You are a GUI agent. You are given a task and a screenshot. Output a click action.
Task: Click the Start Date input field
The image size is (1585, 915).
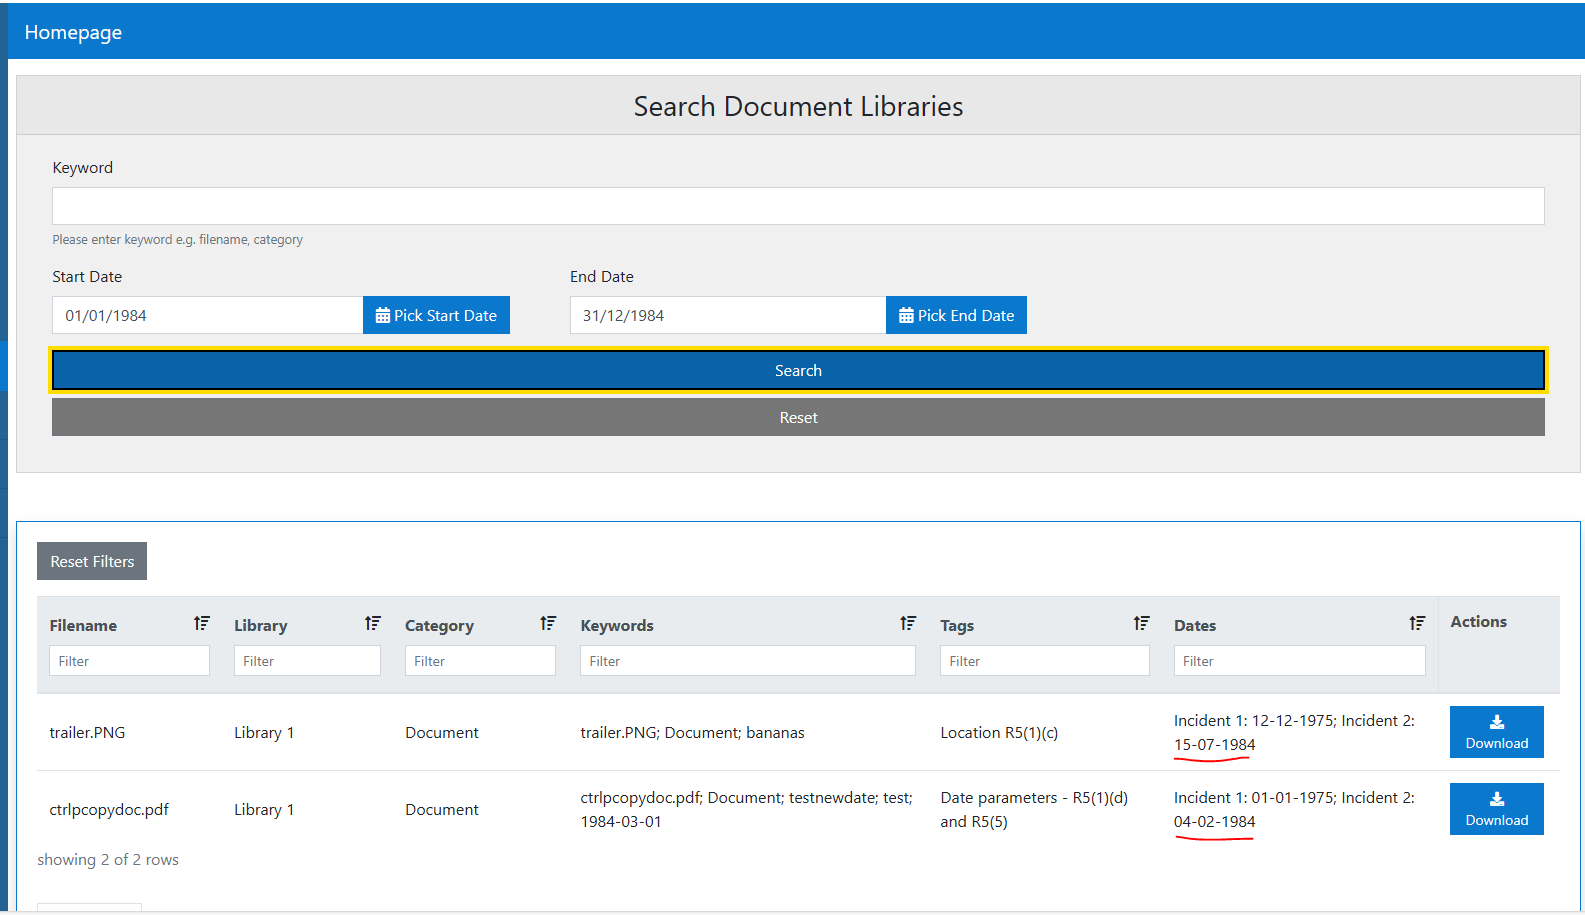[207, 315]
